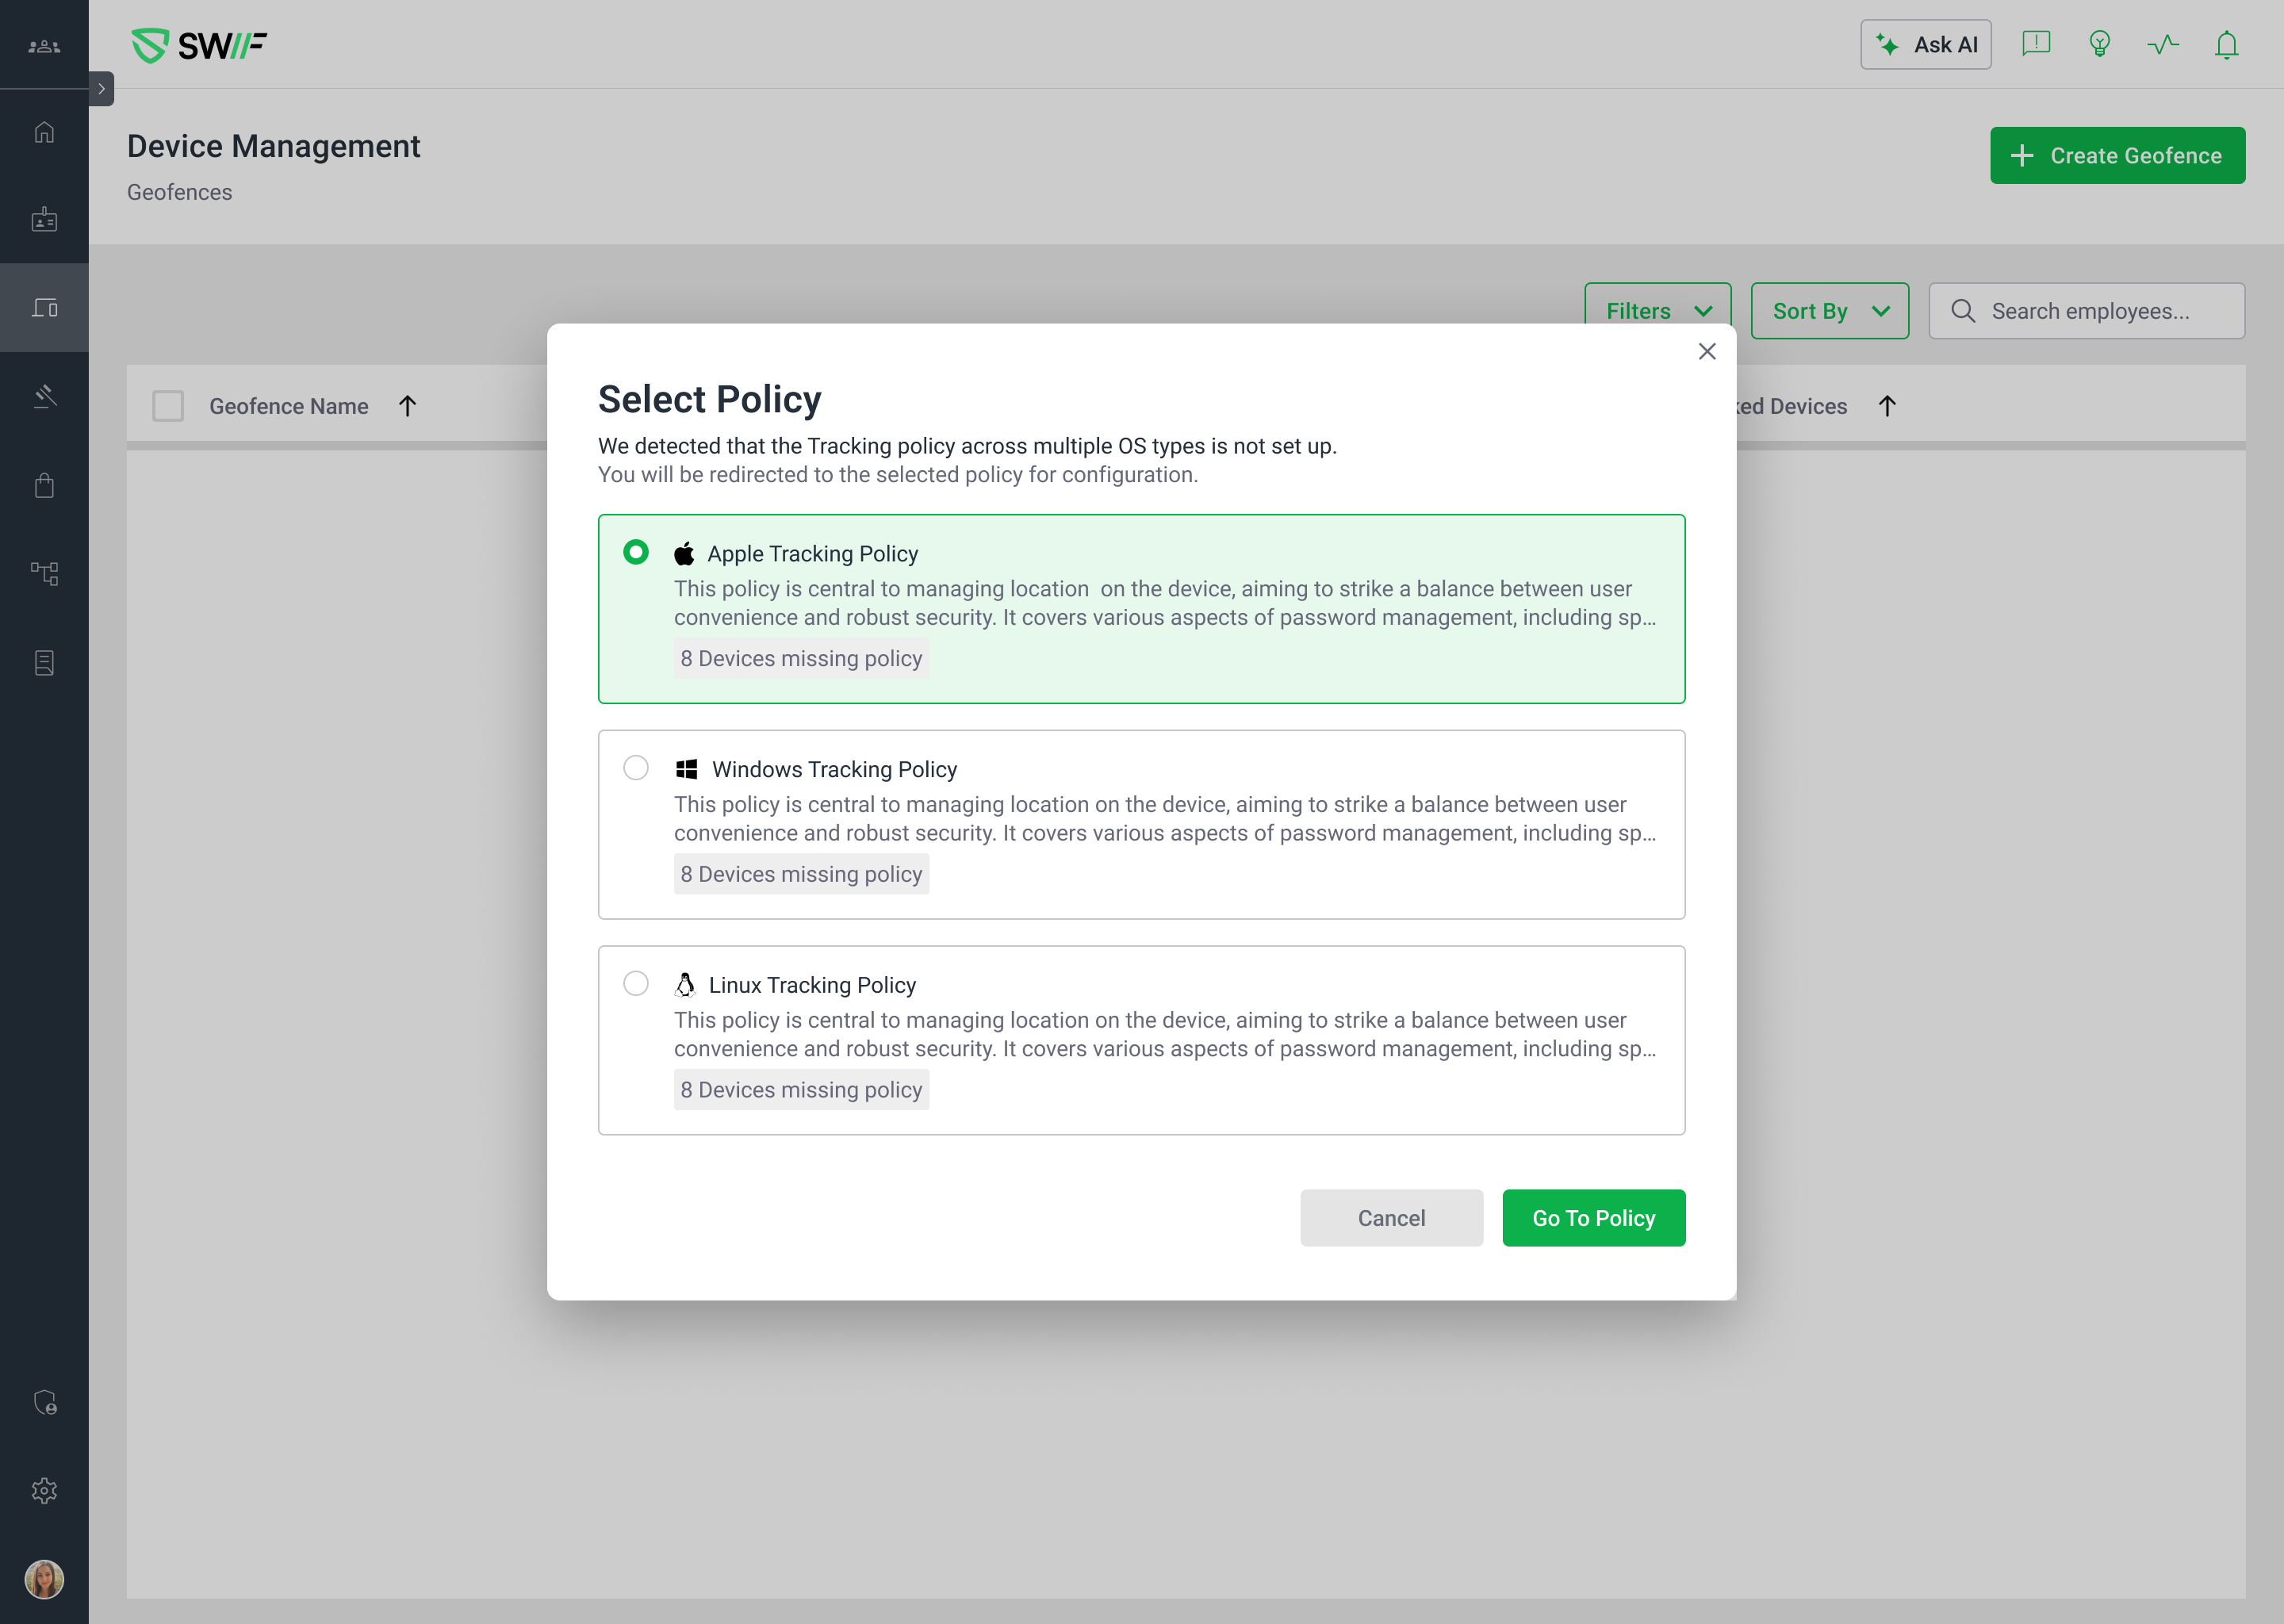Image resolution: width=2284 pixels, height=1624 pixels.
Task: Open the employee ID badge sidebar icon
Action: tap(44, 220)
